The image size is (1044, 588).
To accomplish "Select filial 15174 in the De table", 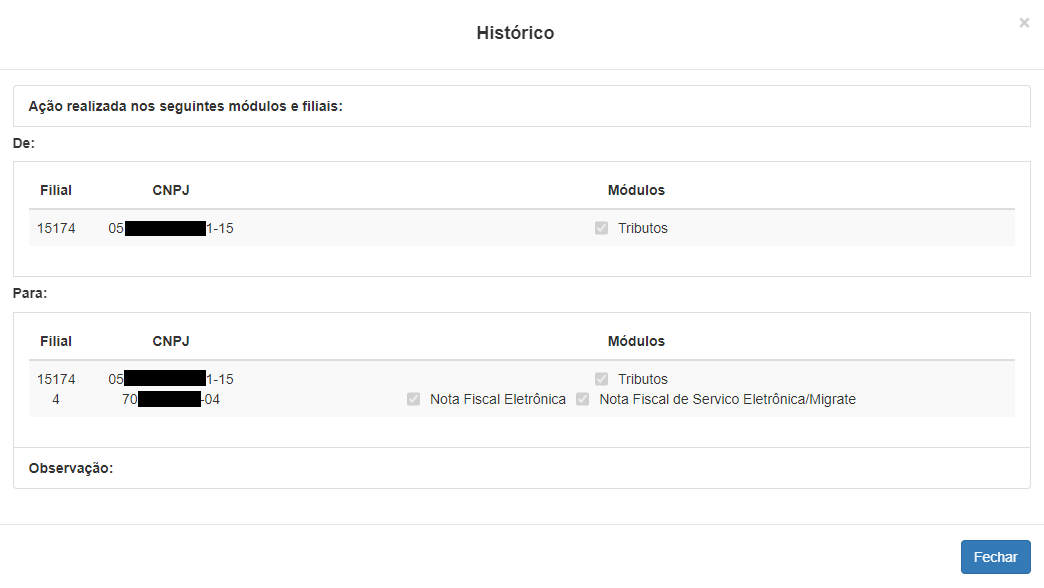I will (x=56, y=228).
